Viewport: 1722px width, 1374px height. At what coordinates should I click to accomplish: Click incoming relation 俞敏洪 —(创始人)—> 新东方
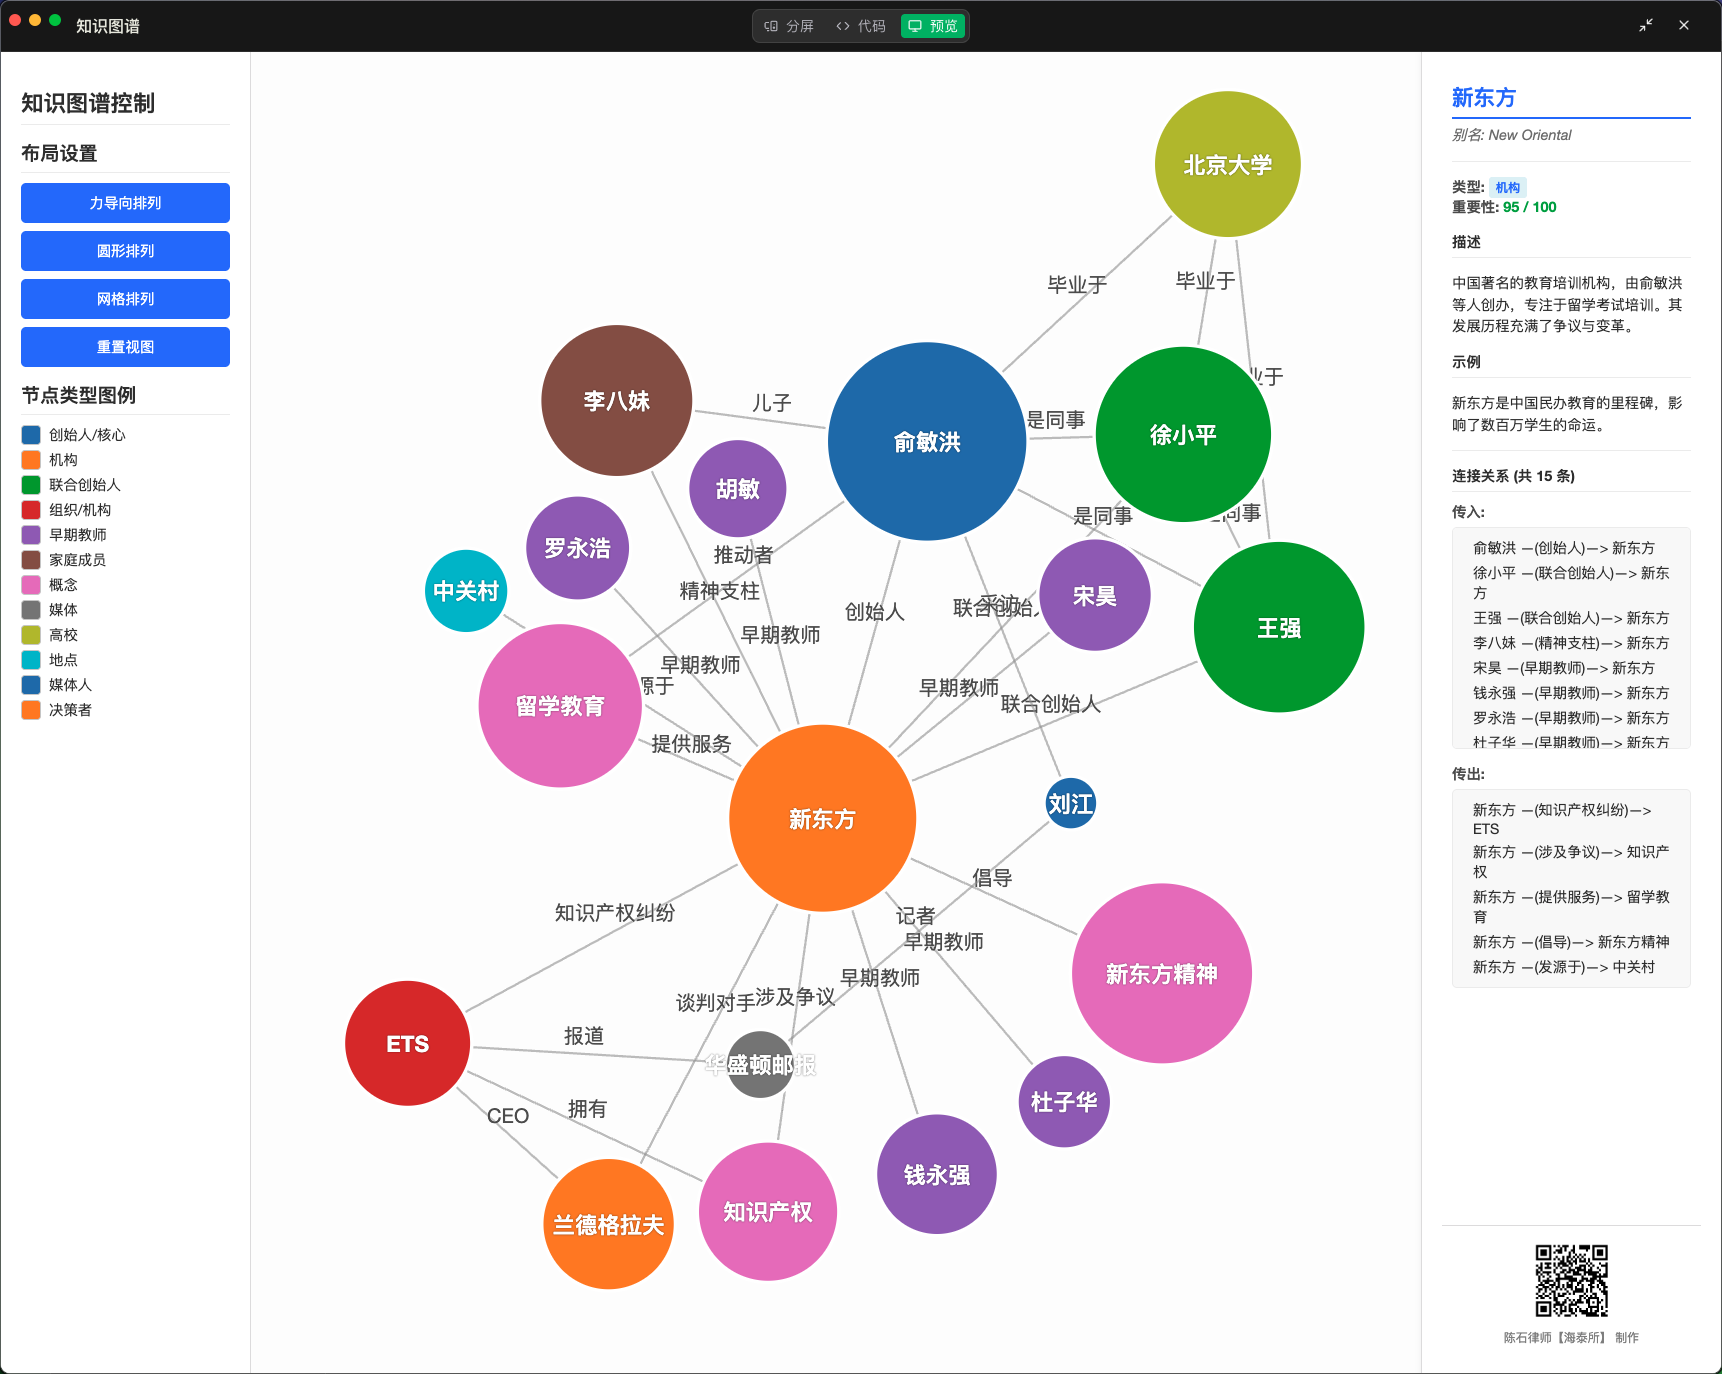point(1564,548)
